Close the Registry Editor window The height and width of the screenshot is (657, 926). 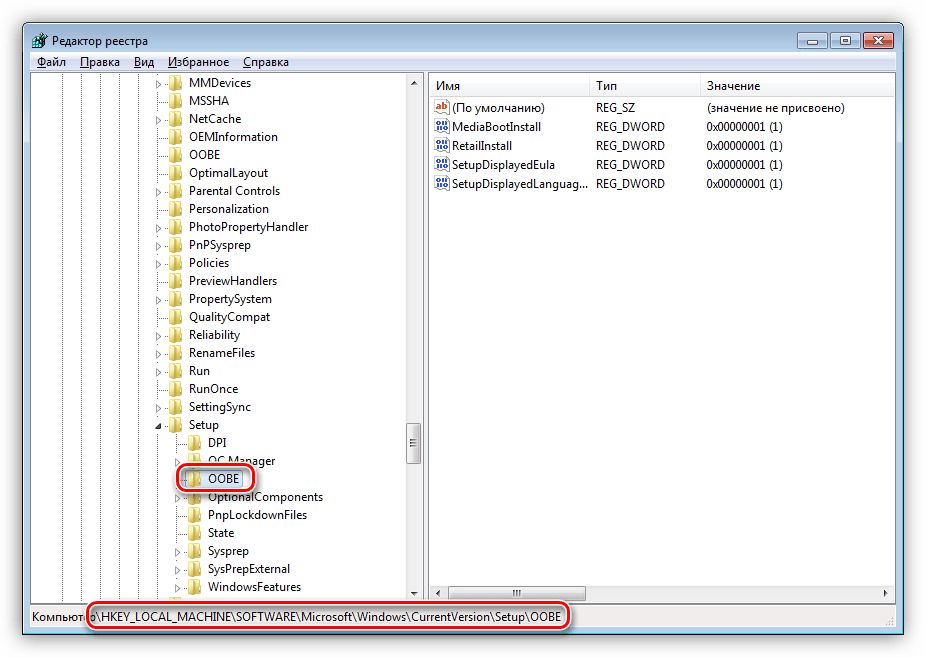coord(878,41)
